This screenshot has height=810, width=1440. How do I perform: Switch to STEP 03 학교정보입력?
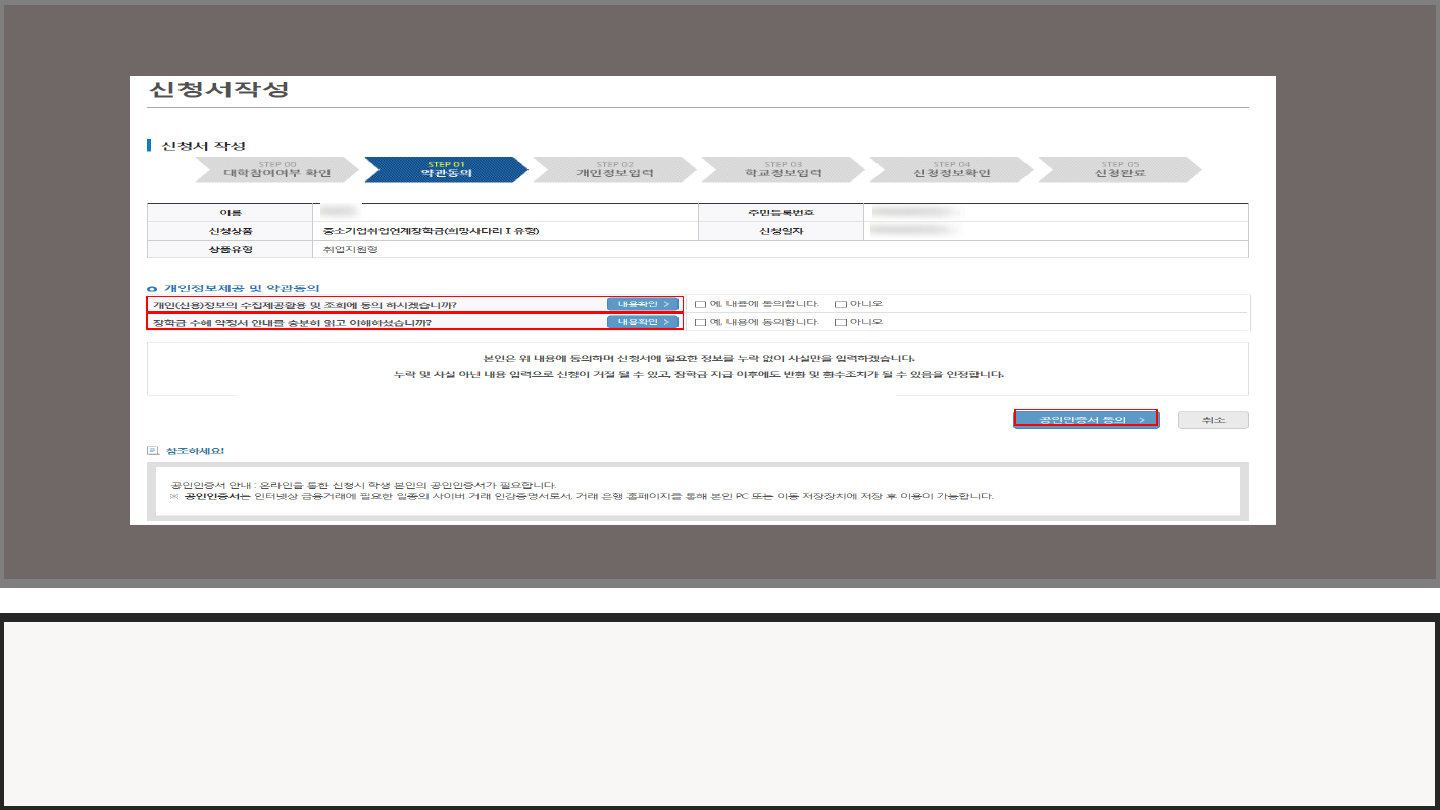point(782,170)
